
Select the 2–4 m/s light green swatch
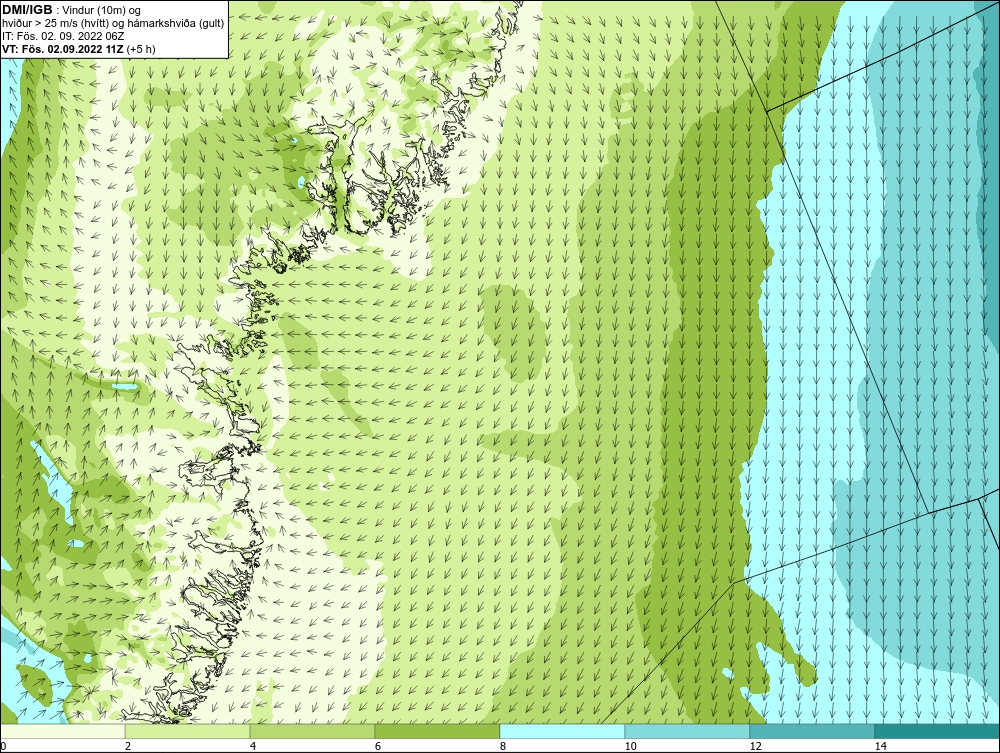pyautogui.click(x=188, y=731)
